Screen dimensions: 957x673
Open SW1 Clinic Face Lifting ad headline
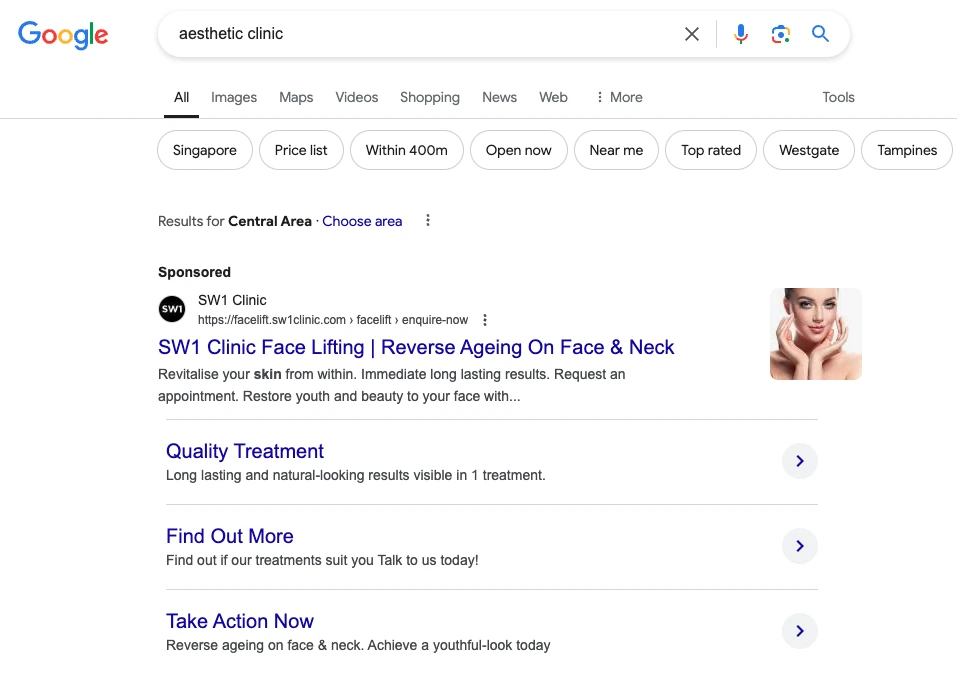coord(416,347)
